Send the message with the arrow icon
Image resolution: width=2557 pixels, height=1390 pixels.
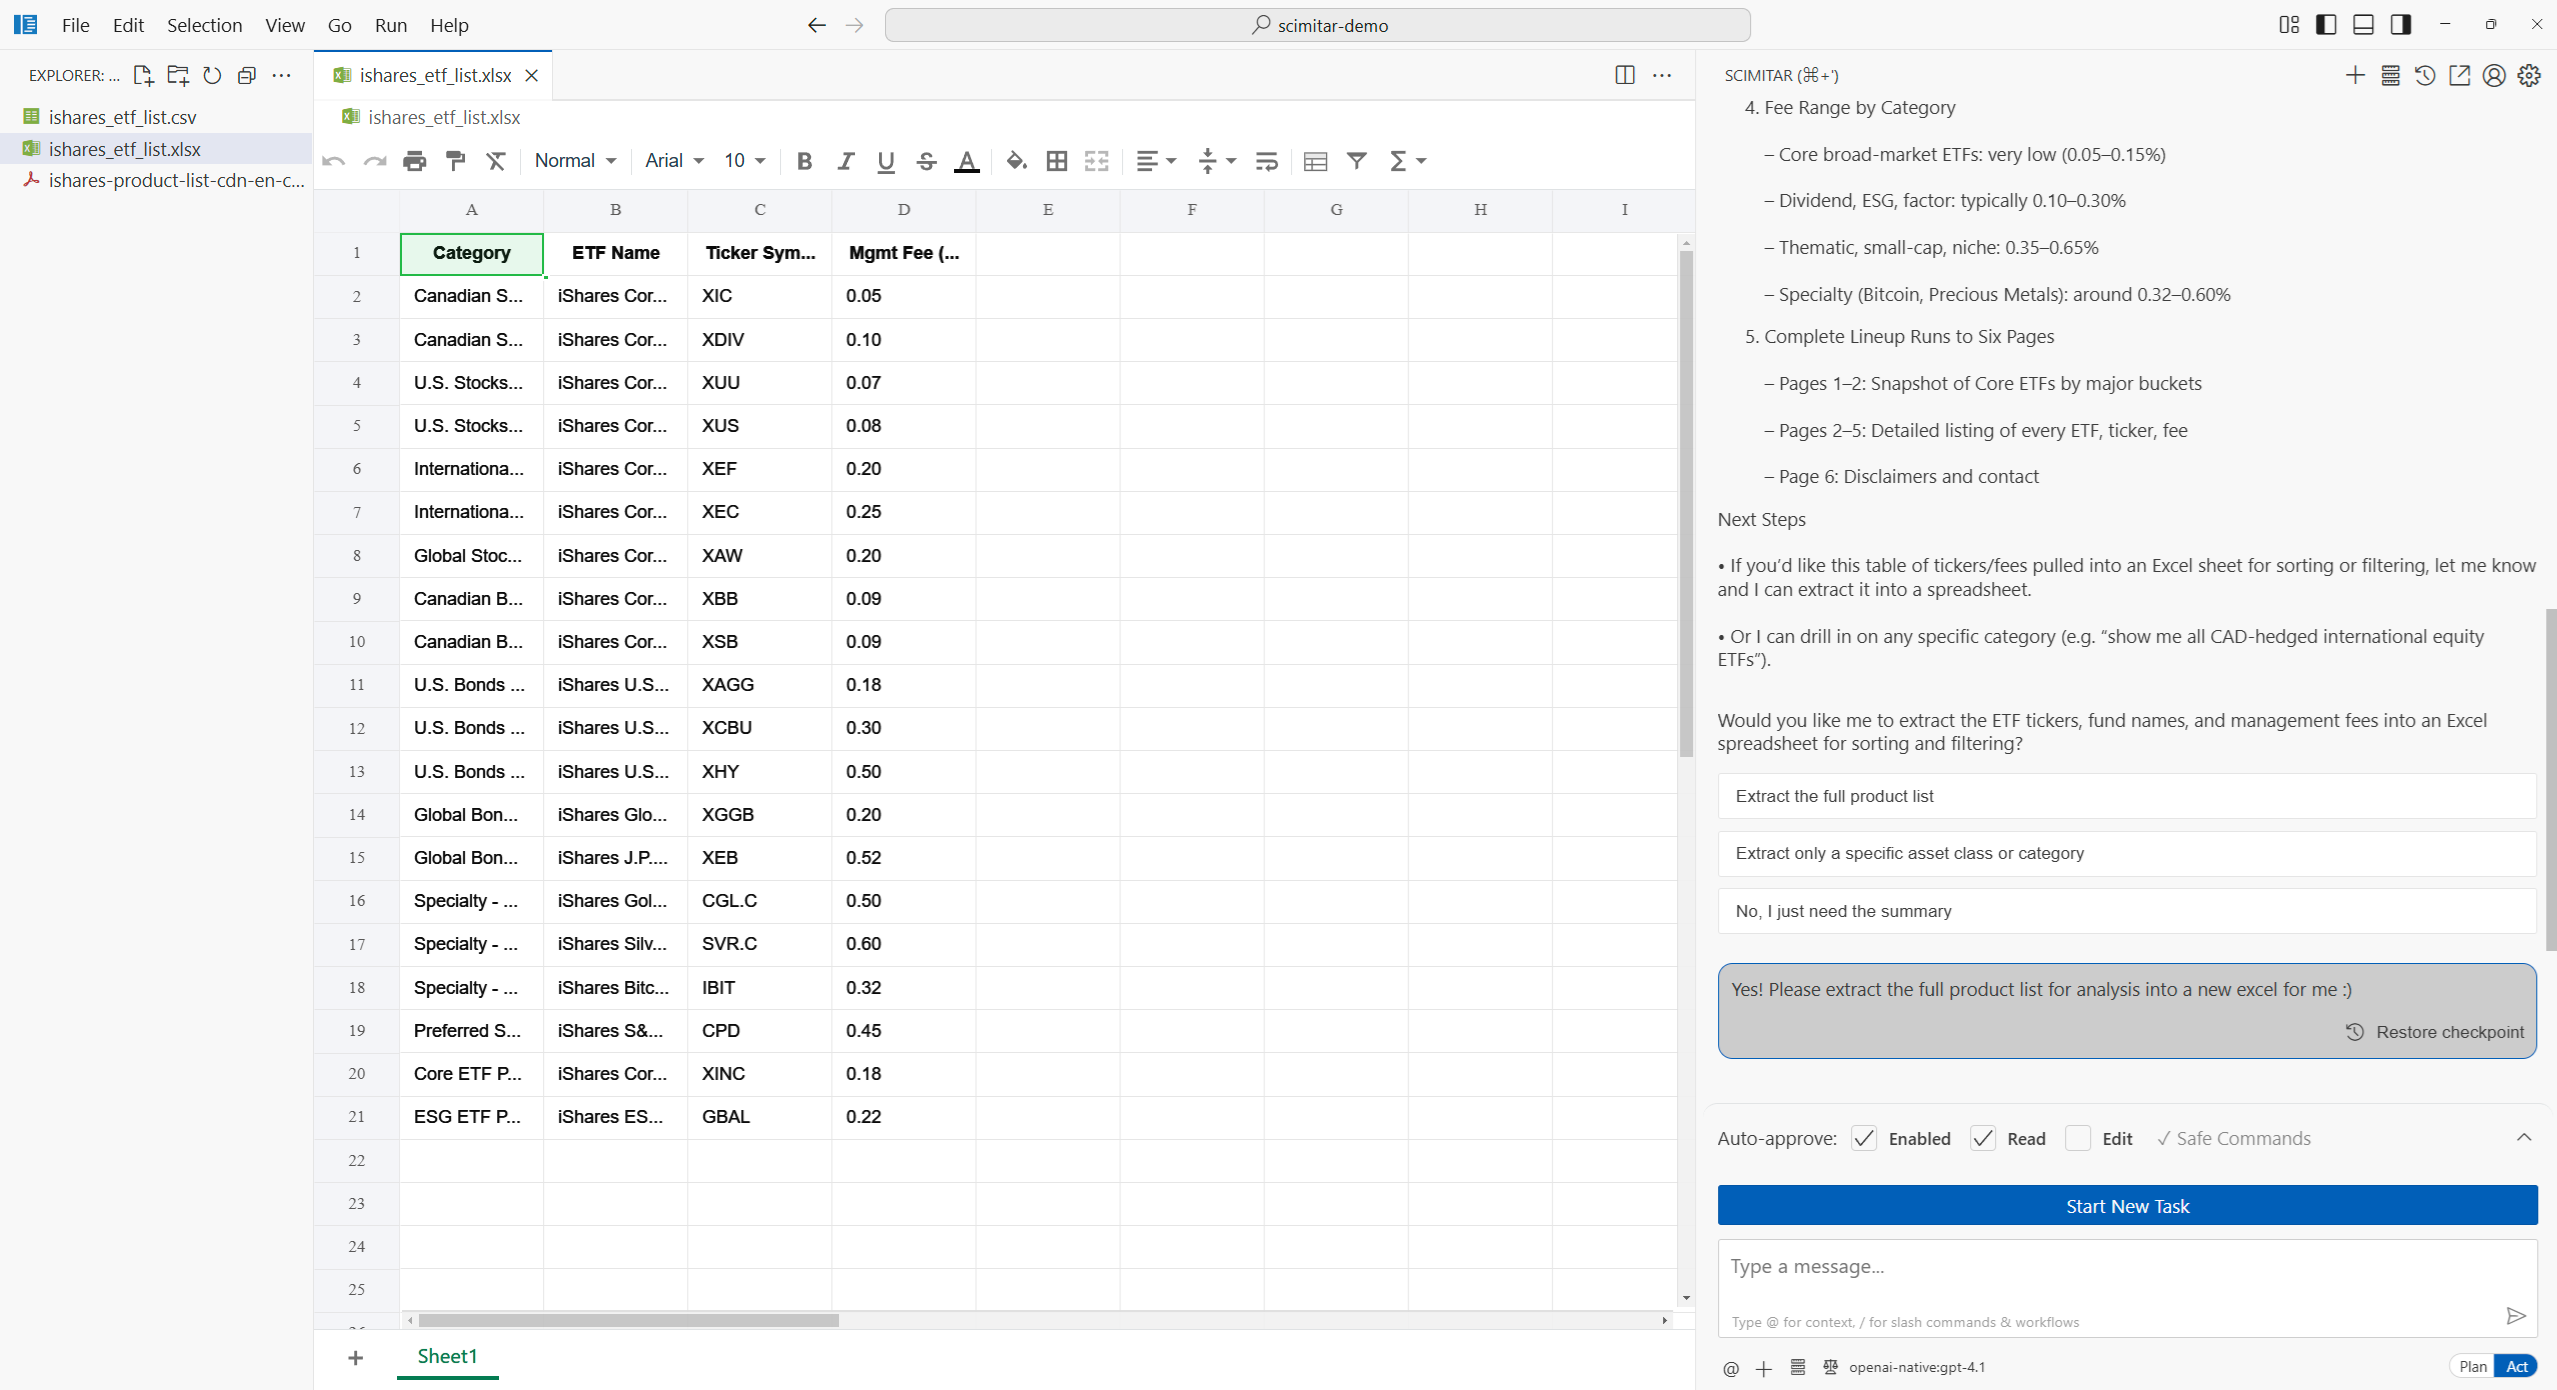coord(2516,1315)
